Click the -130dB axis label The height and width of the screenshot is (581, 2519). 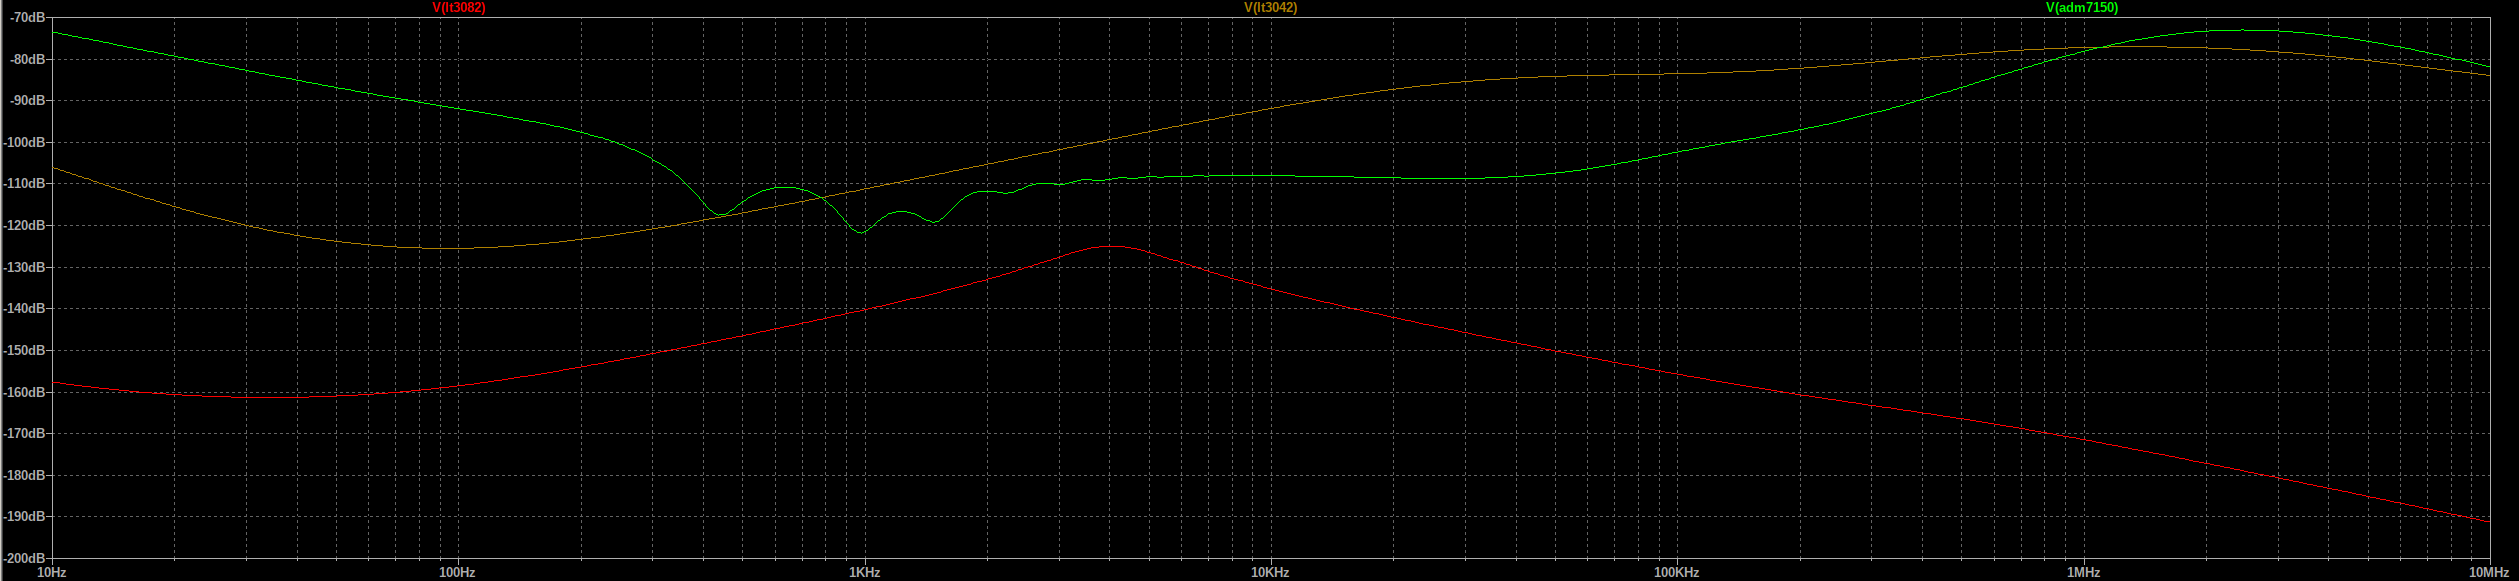tap(23, 267)
